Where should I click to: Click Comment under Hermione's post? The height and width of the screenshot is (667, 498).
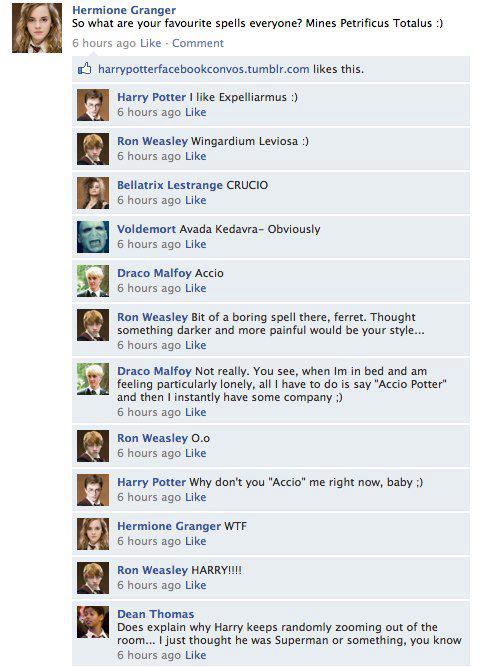click(198, 43)
